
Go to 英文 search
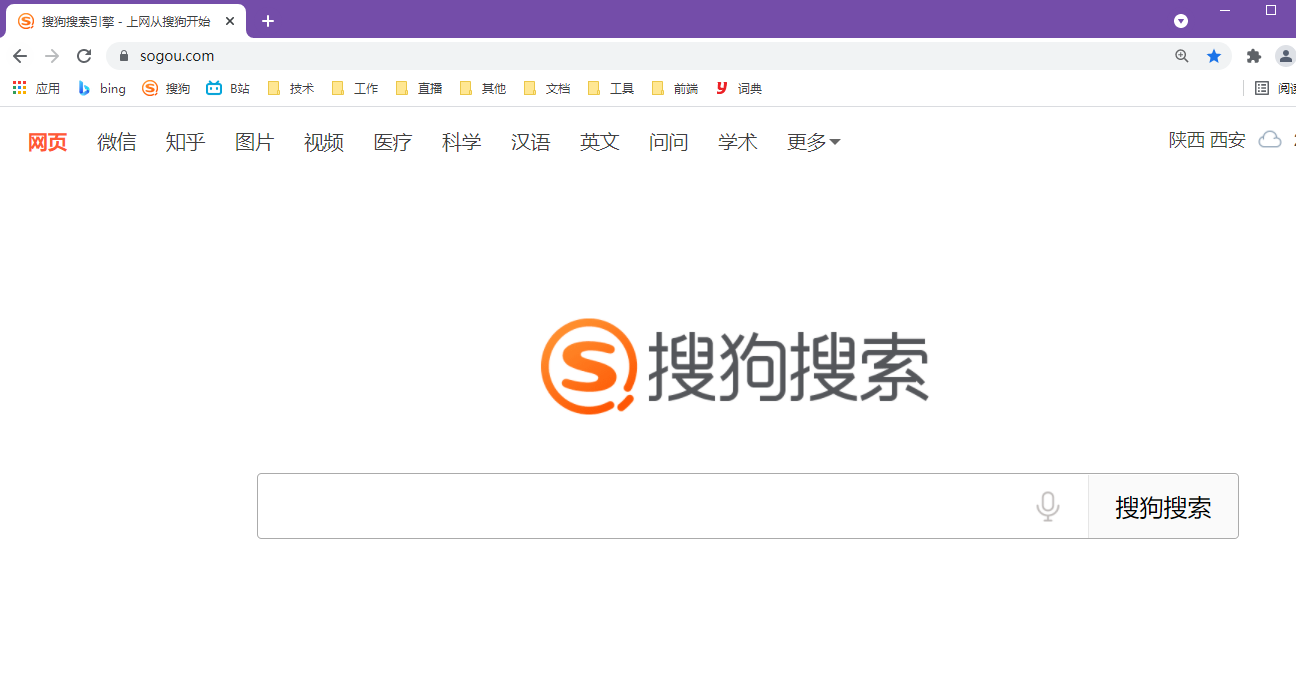tap(599, 142)
